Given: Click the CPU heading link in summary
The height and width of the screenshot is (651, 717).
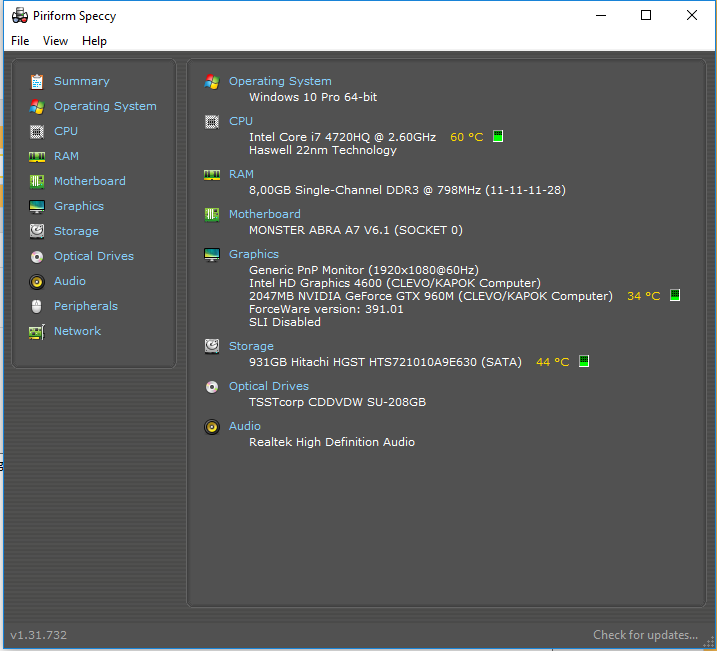Looking at the screenshot, I should tap(241, 121).
